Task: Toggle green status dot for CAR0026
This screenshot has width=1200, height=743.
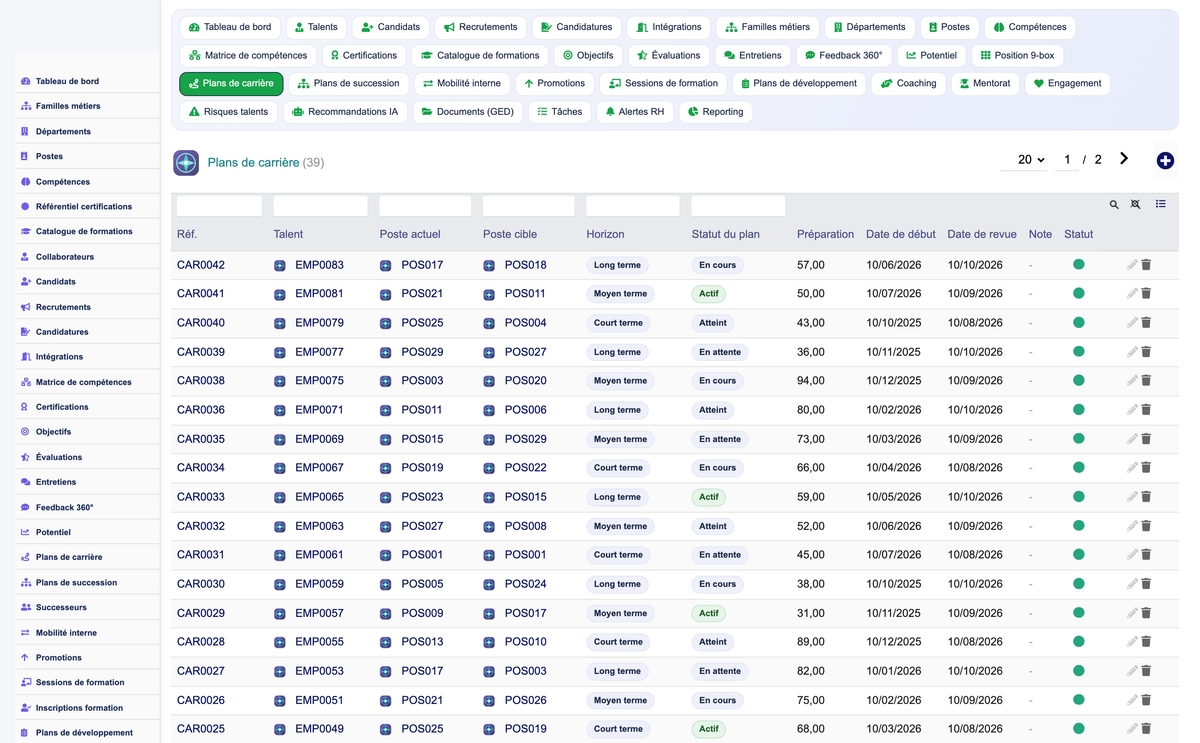Action: tap(1079, 700)
